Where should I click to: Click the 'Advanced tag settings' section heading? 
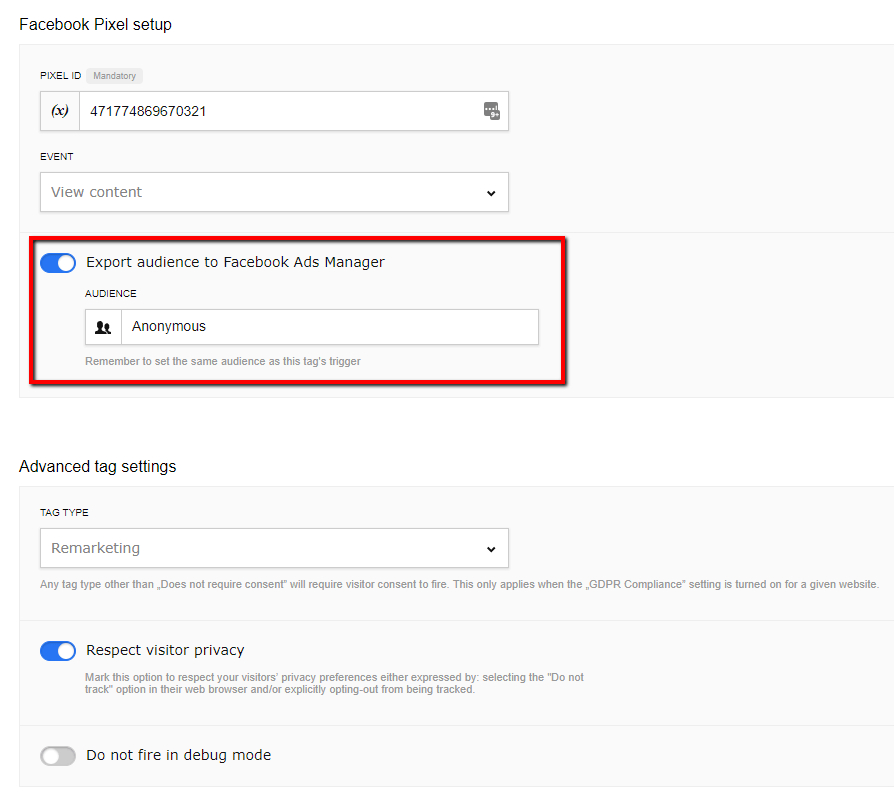coord(97,466)
